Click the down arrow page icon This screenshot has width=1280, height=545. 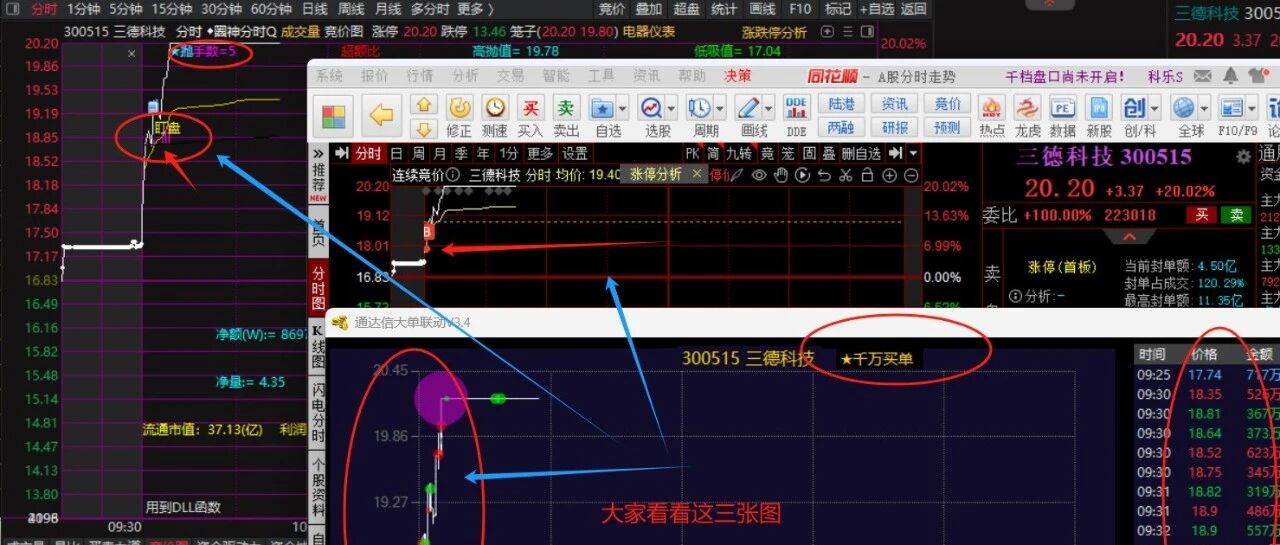click(424, 128)
